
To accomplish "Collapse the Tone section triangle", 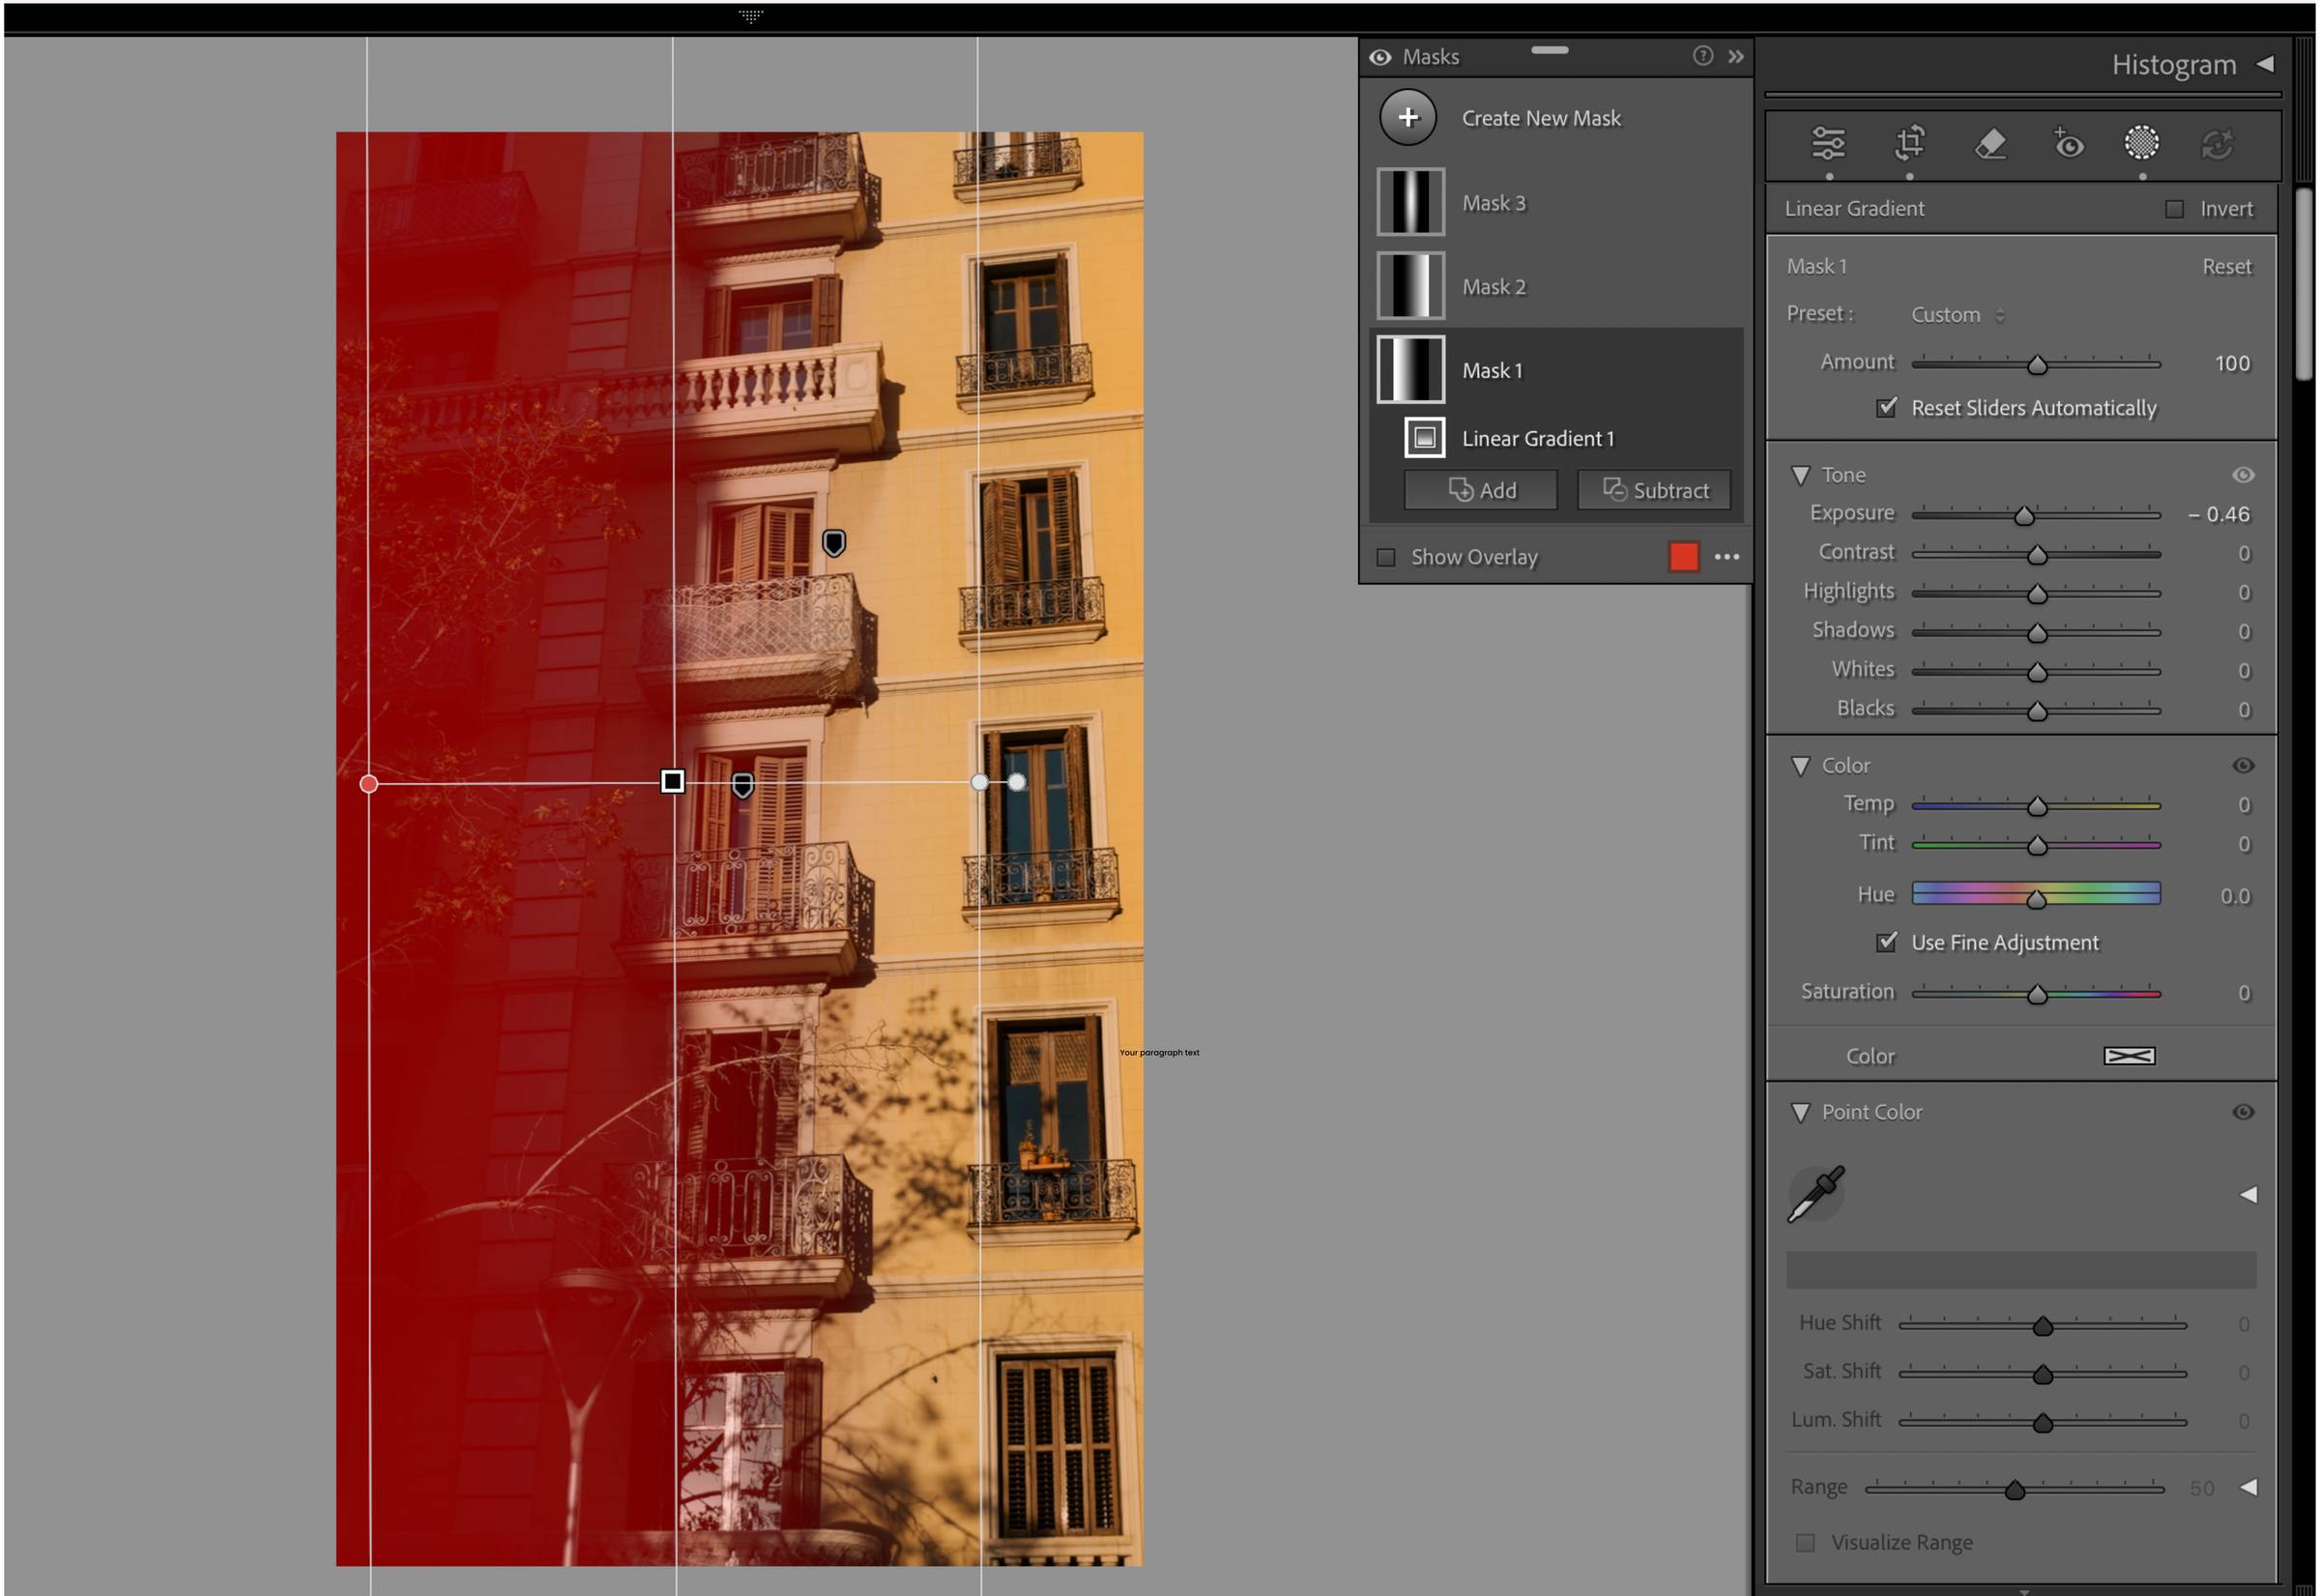I will tap(1800, 476).
